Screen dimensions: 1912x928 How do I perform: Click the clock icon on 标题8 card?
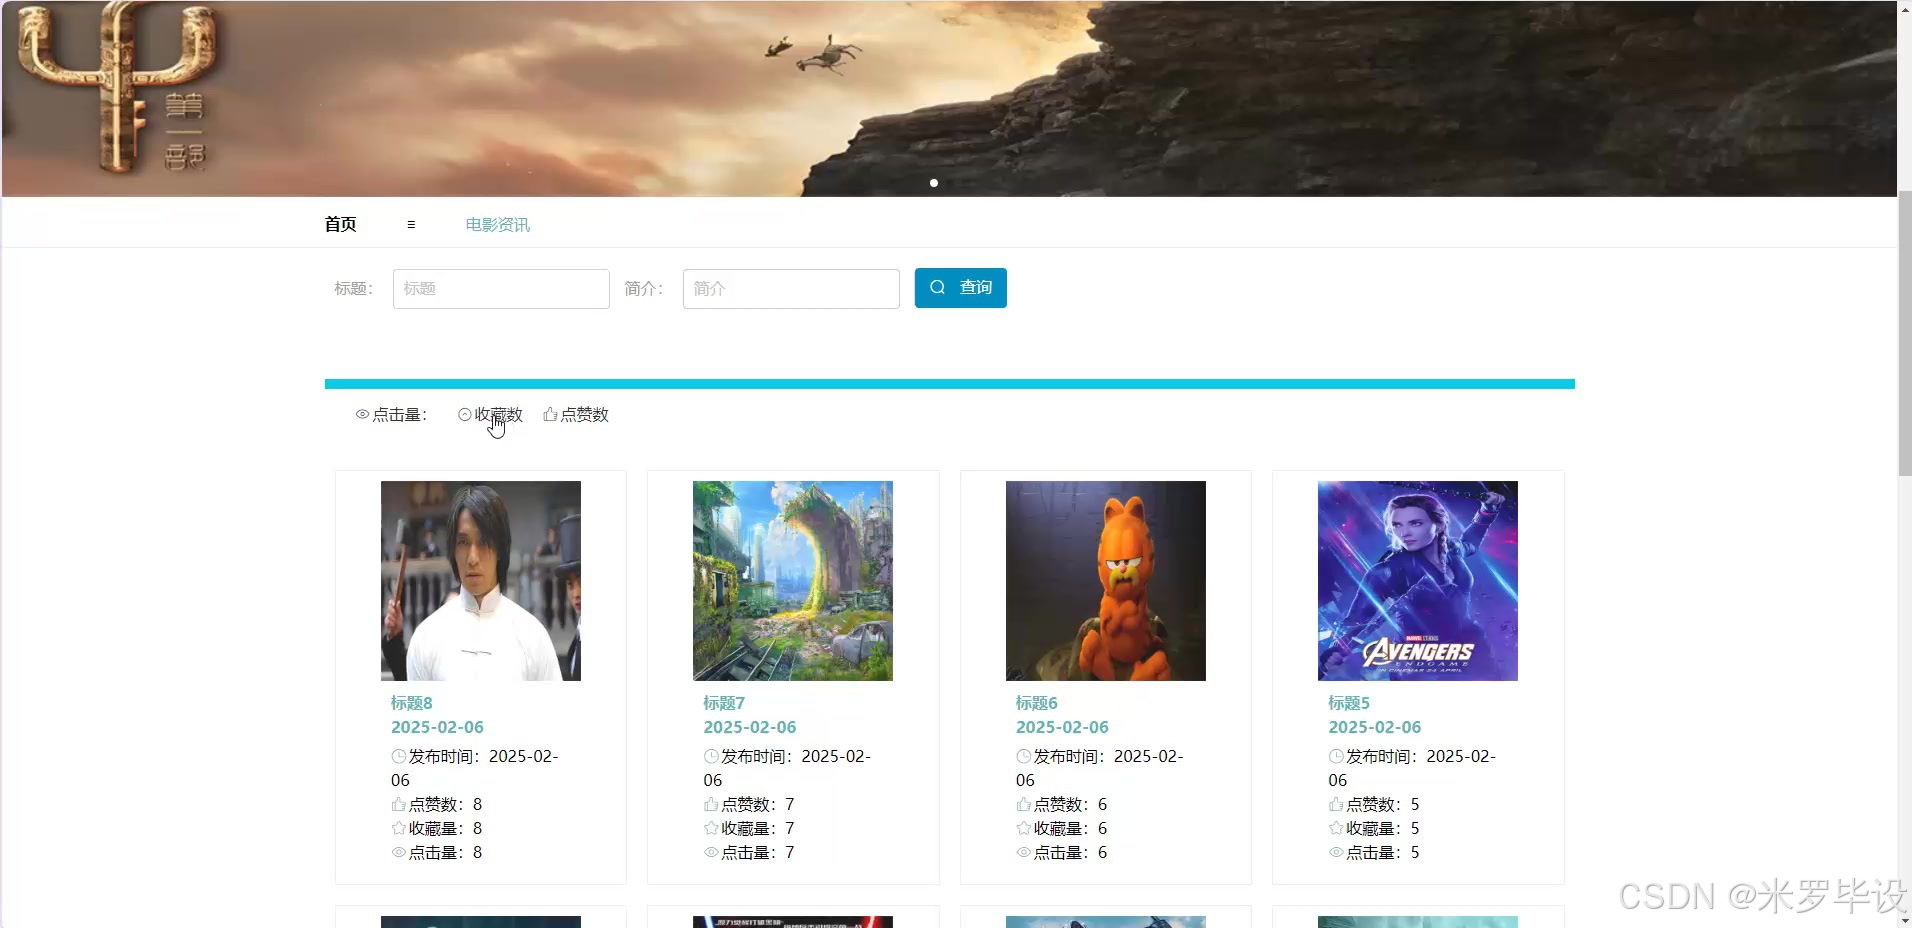pyautogui.click(x=399, y=756)
